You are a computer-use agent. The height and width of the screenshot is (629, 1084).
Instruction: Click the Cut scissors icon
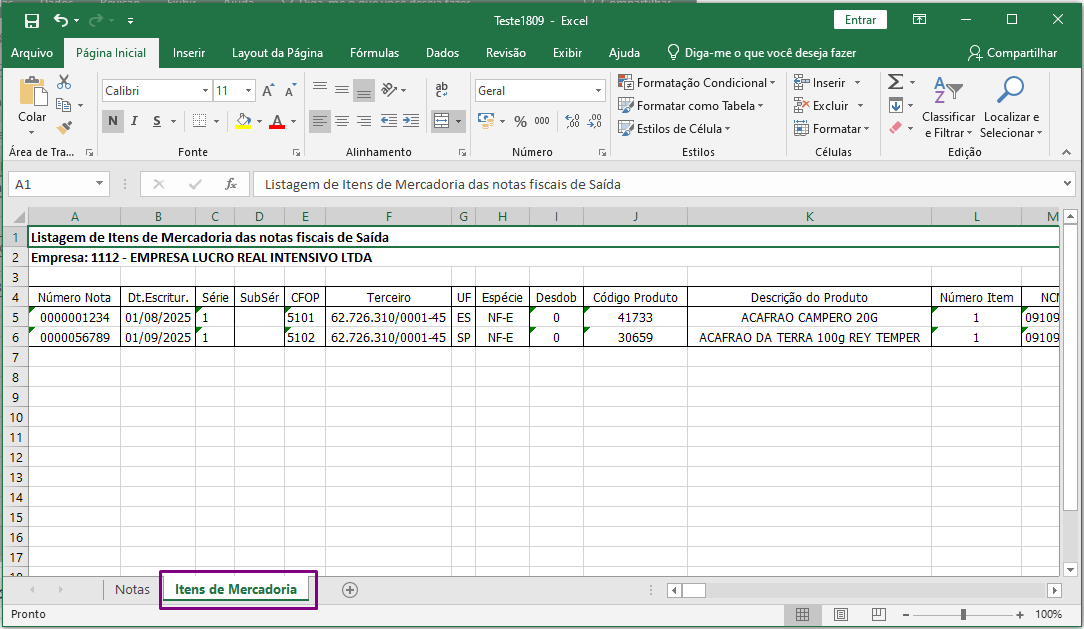(64, 83)
